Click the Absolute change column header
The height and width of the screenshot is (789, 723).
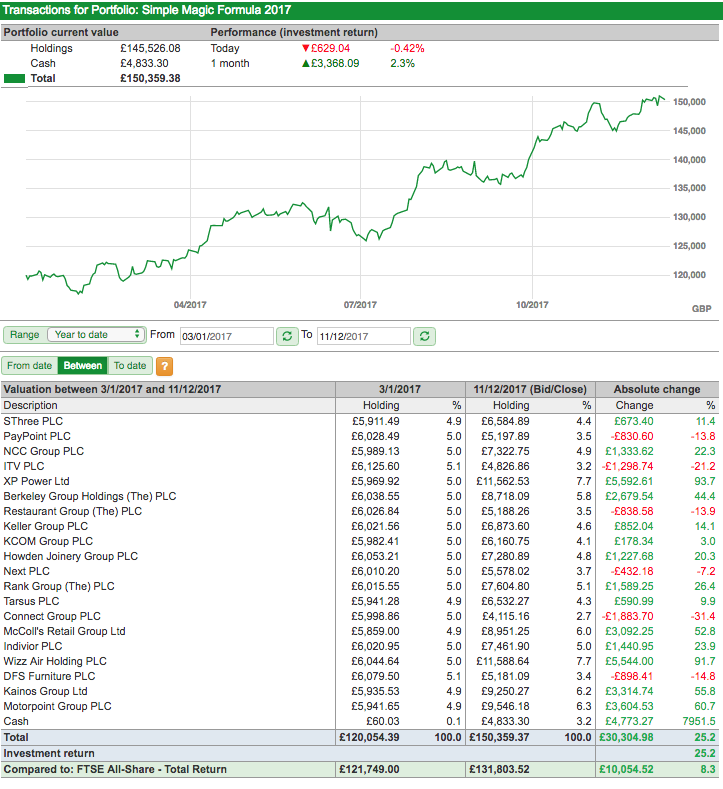tap(657, 389)
